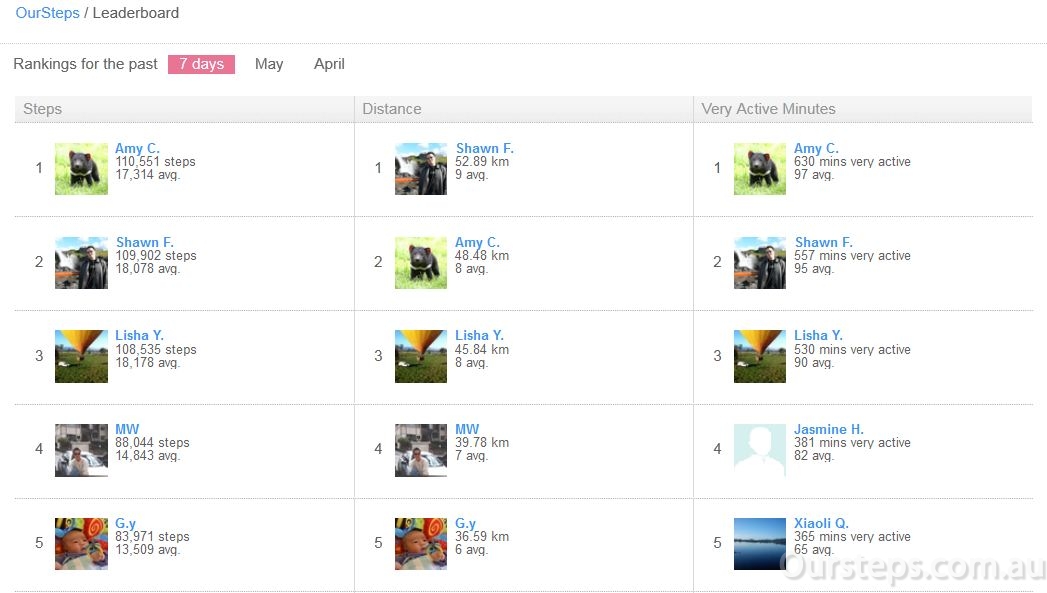Open Amy C.'s bear avatar in Steps column

81,169
